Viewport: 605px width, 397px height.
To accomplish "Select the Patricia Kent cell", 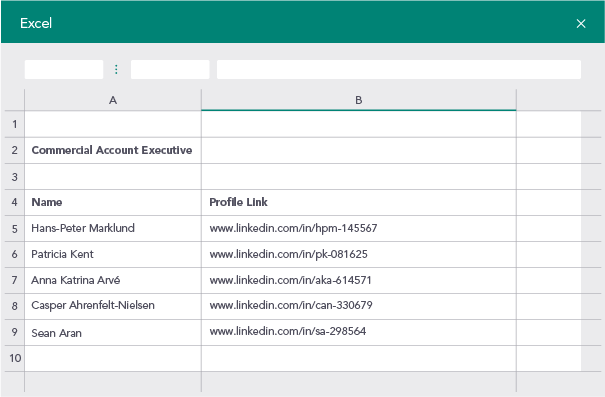I will (113, 254).
